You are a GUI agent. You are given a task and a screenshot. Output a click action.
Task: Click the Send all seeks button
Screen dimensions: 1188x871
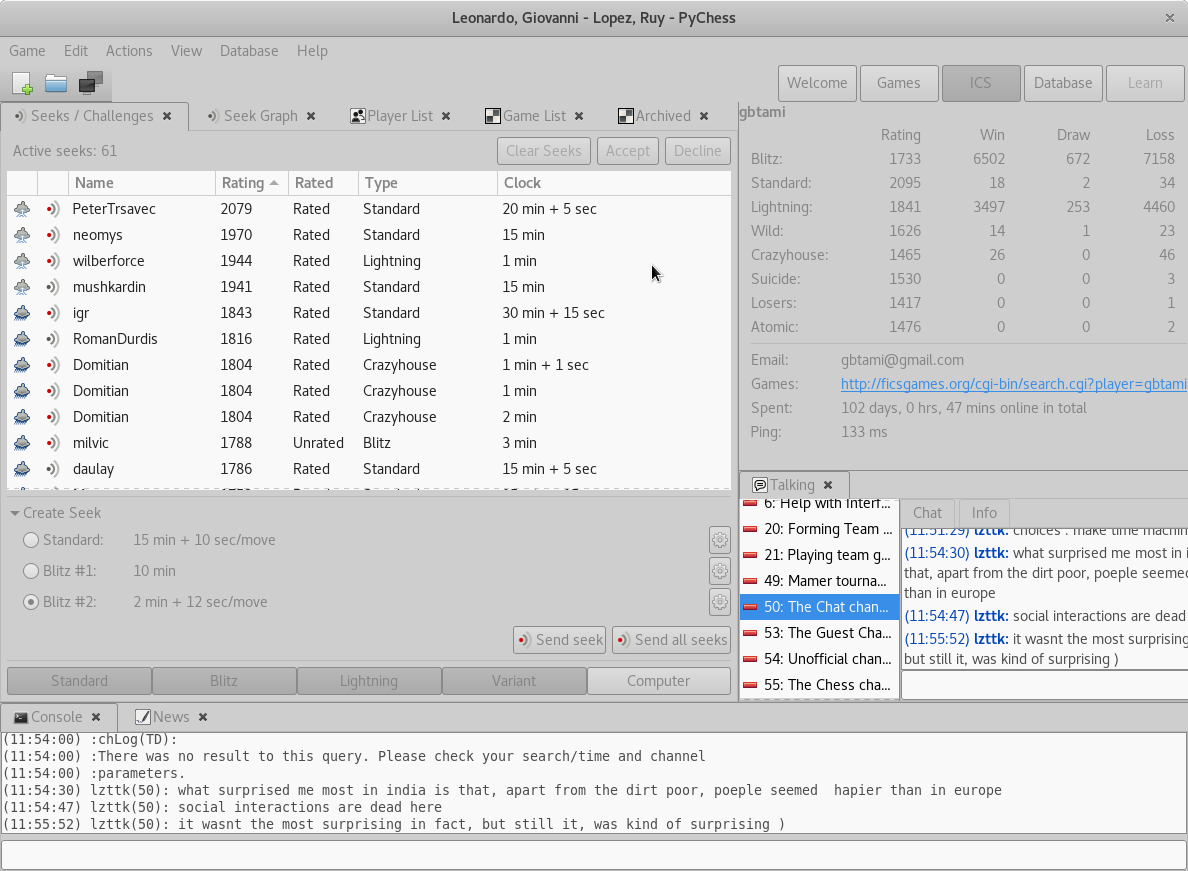671,640
